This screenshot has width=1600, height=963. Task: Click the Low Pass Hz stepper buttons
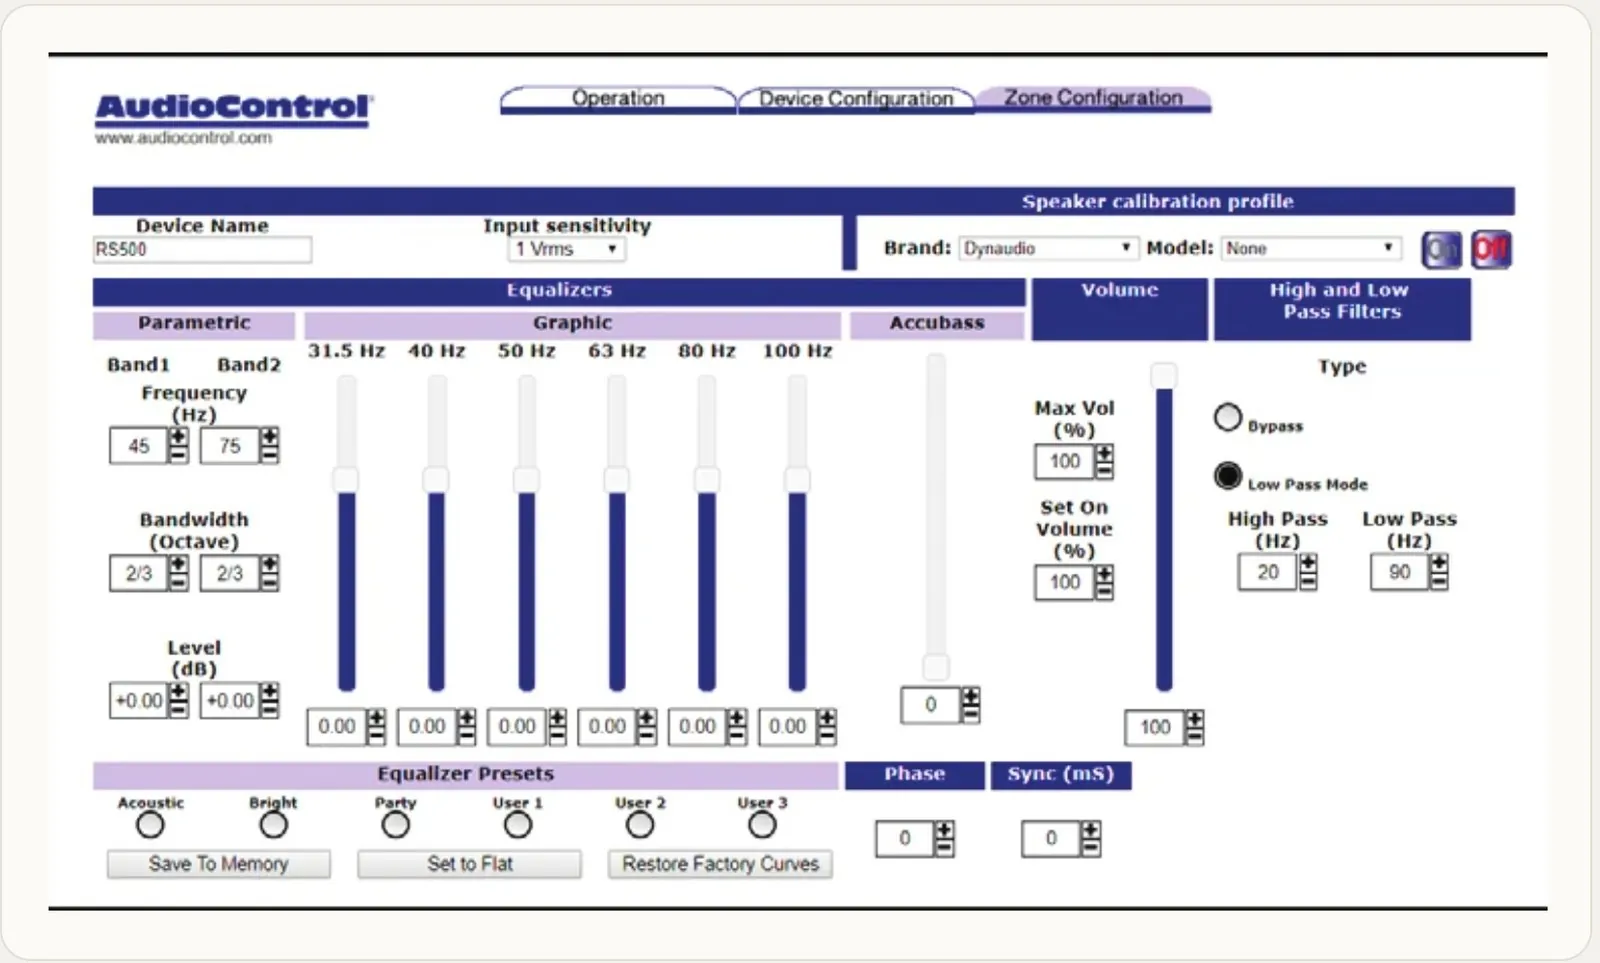(1438, 572)
